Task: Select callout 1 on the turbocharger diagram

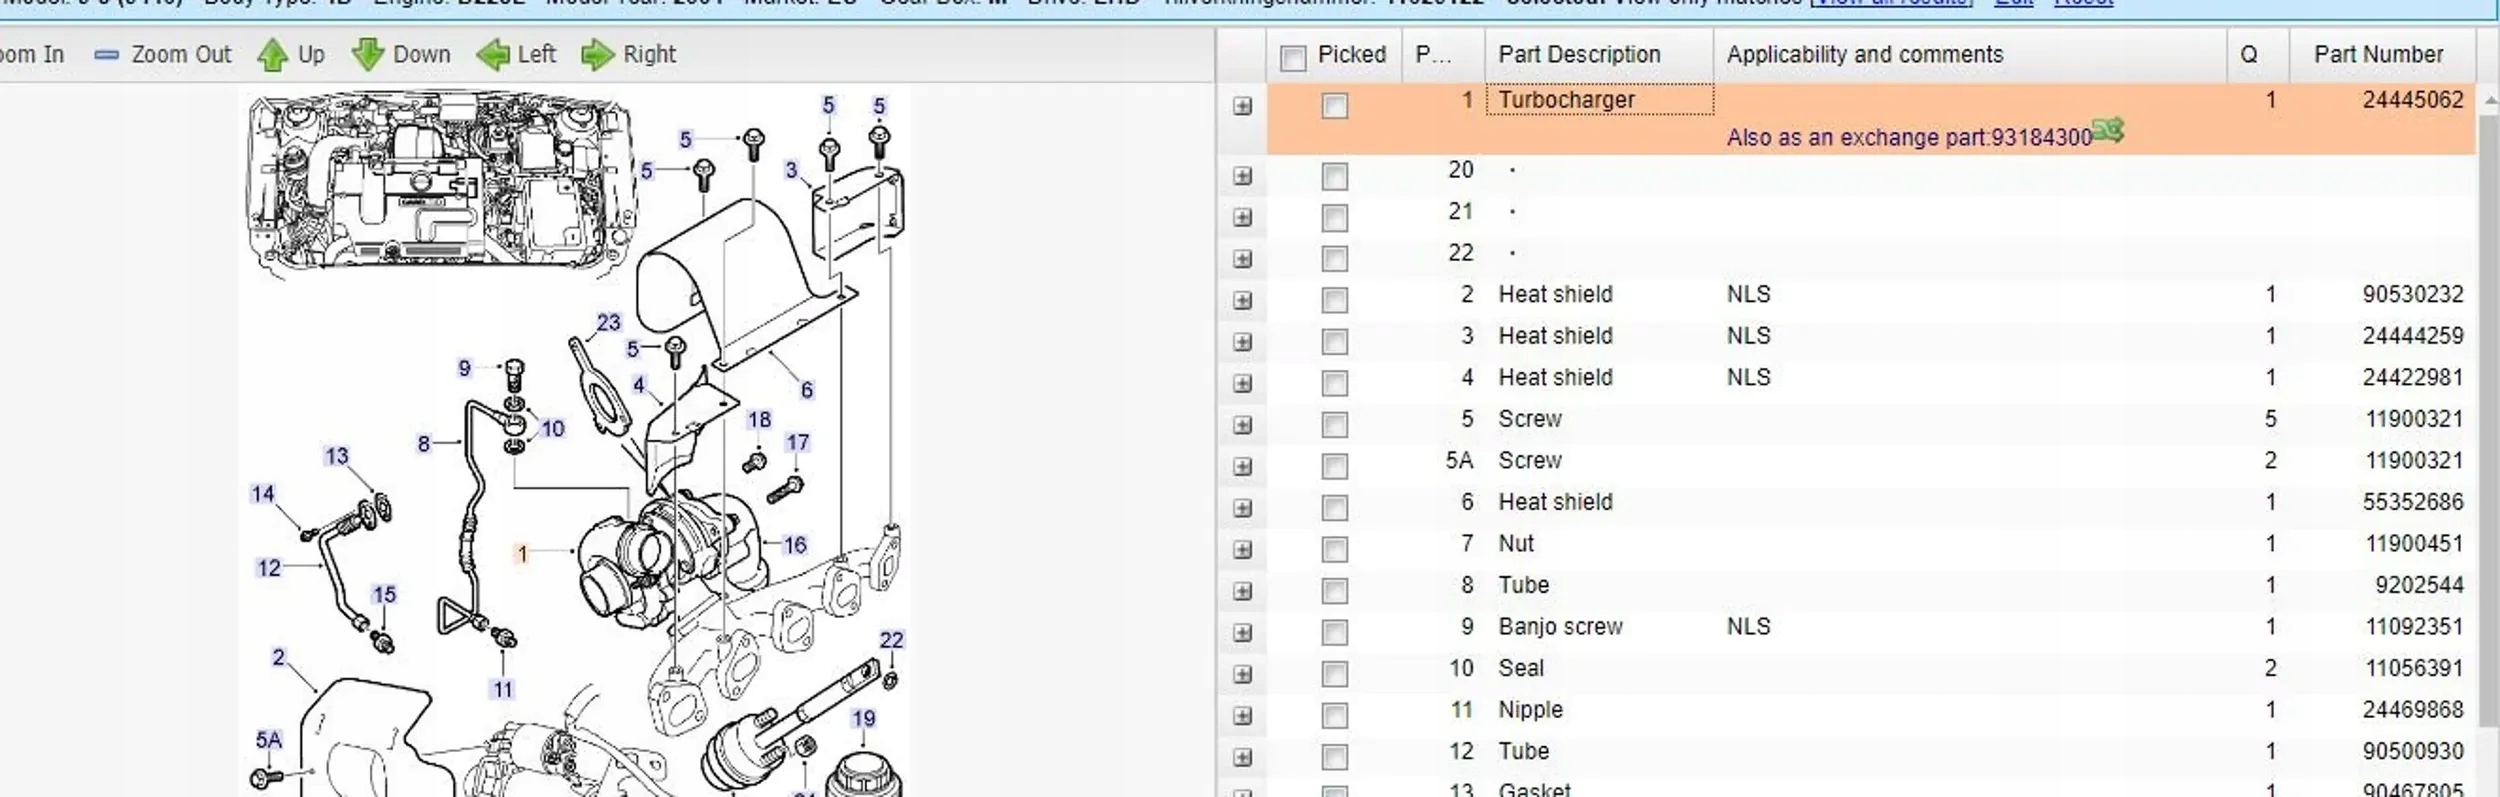Action: [x=522, y=553]
